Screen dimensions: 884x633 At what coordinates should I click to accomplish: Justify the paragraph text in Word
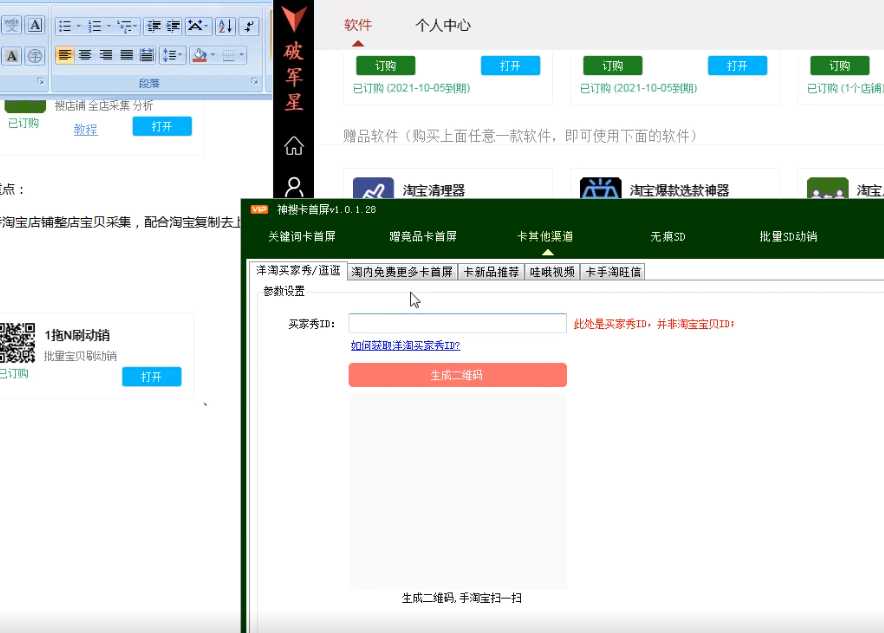tap(127, 55)
